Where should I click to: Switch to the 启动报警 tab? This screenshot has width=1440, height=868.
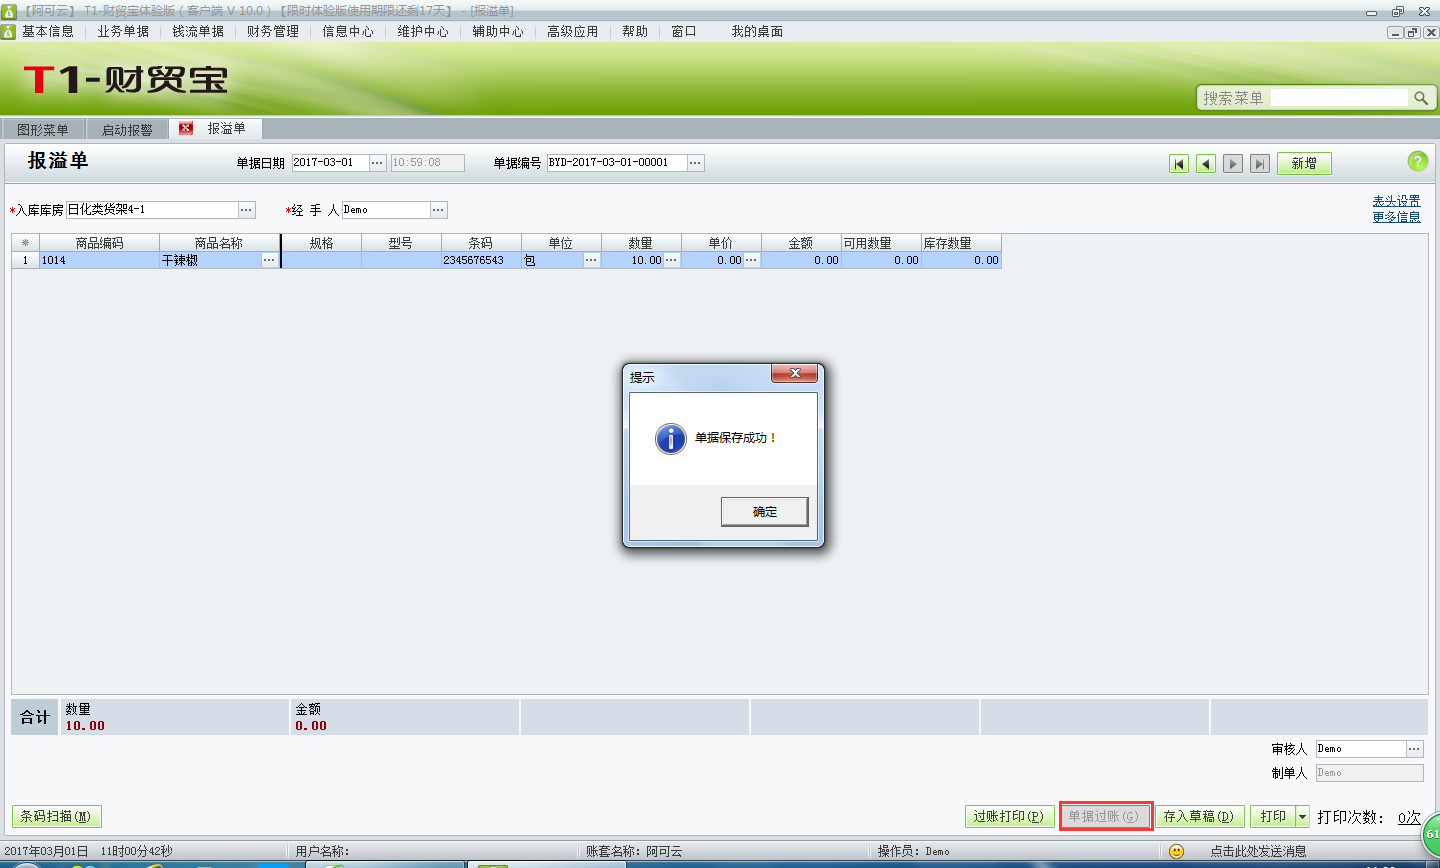tap(127, 130)
